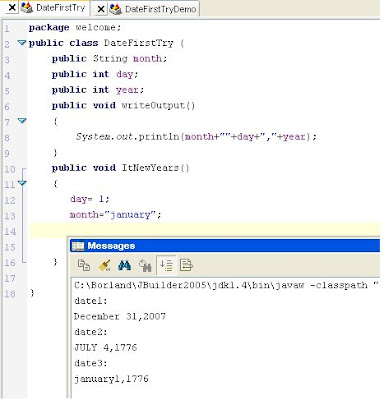Click the System.out.println statement
The width and height of the screenshot is (384, 400).
point(196,137)
